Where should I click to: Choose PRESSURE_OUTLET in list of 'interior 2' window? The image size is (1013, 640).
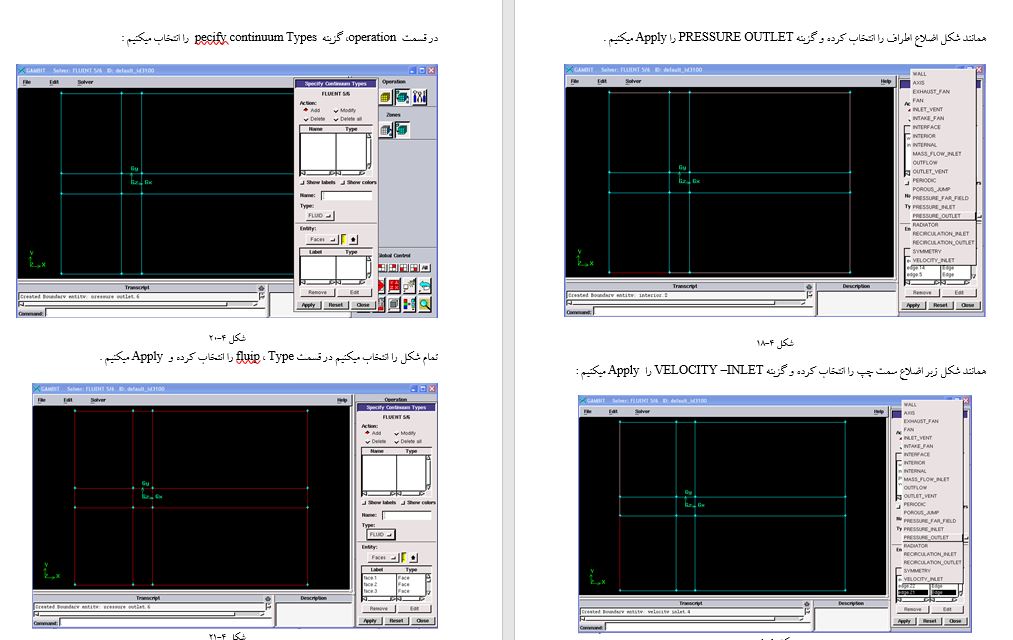click(936, 216)
